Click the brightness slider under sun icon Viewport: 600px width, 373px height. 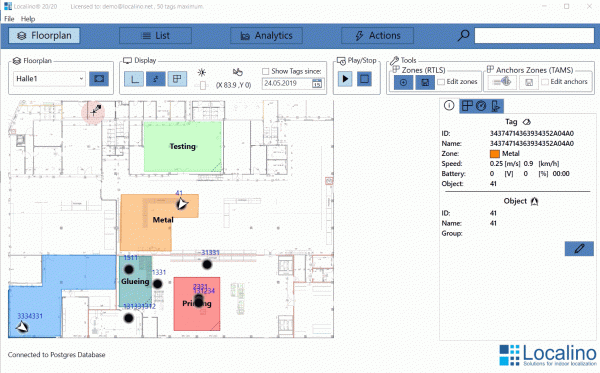202,85
